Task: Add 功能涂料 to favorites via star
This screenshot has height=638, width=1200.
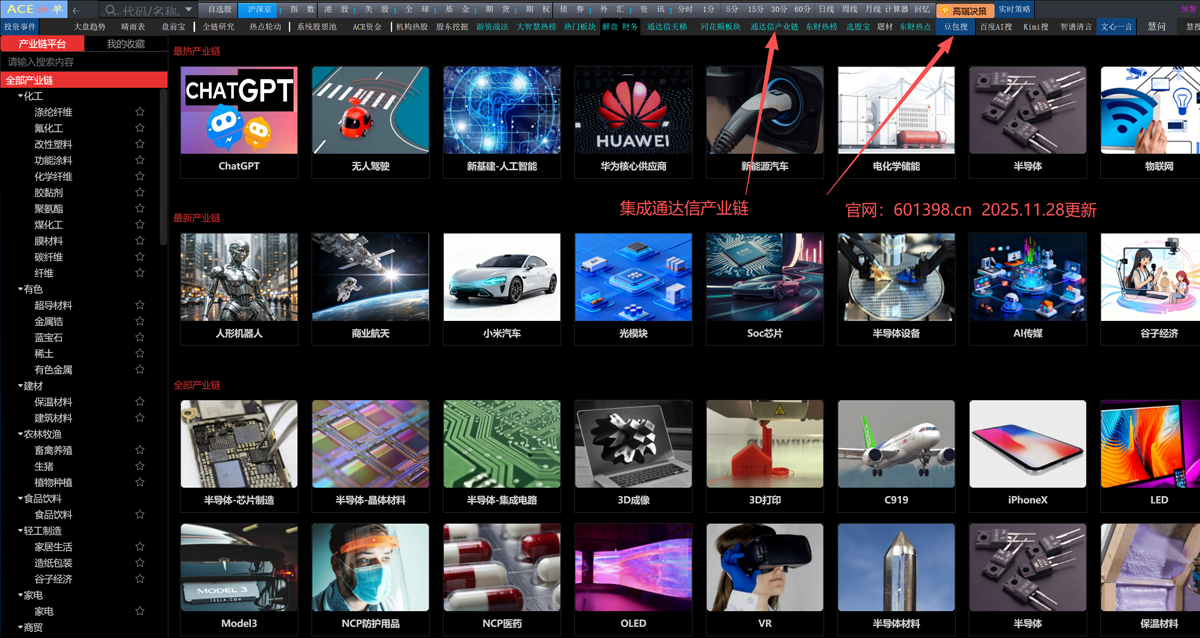Action: tap(140, 160)
